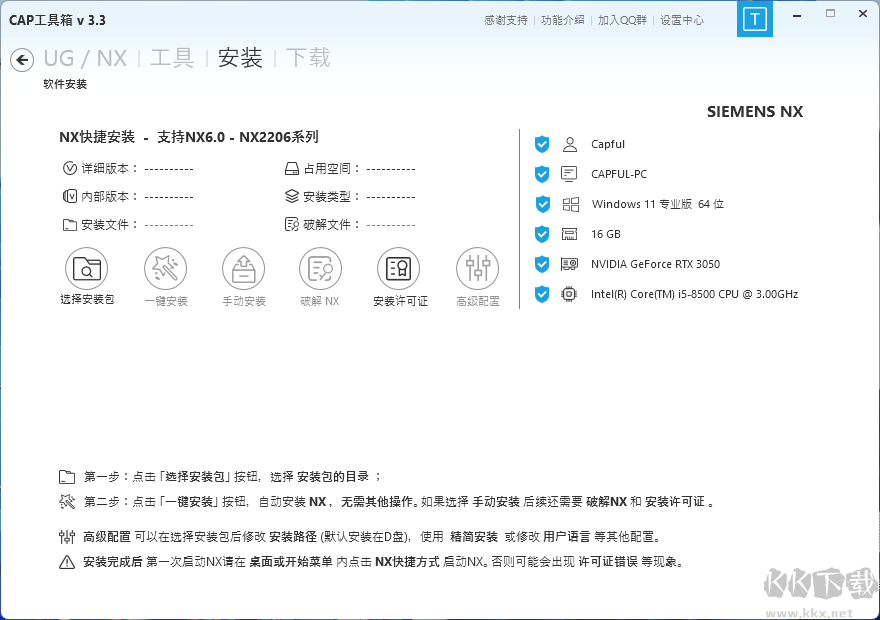This screenshot has height=620, width=880.
Task: Open 高级配置 advanced settings icon
Action: 477,268
